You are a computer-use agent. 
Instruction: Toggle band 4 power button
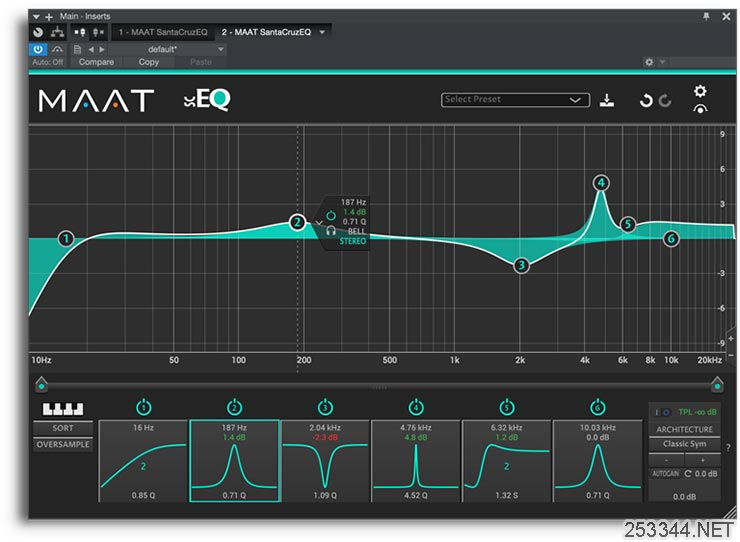[416, 407]
